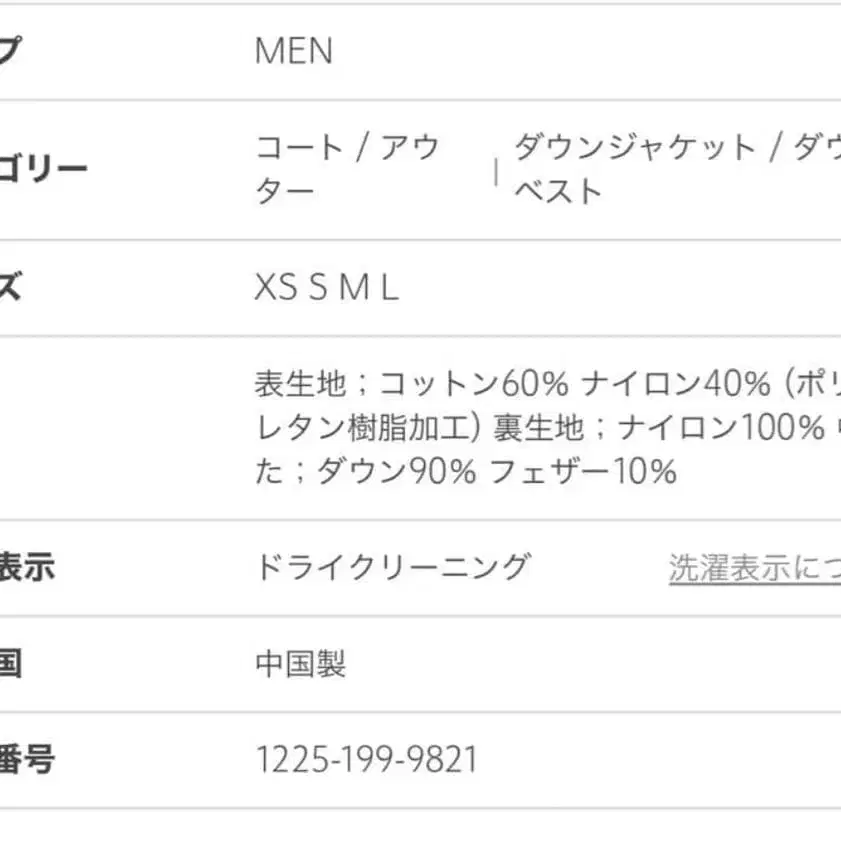Click the 表生地 コットン60% material text
Screen dimensions: 841x841
tap(412, 384)
